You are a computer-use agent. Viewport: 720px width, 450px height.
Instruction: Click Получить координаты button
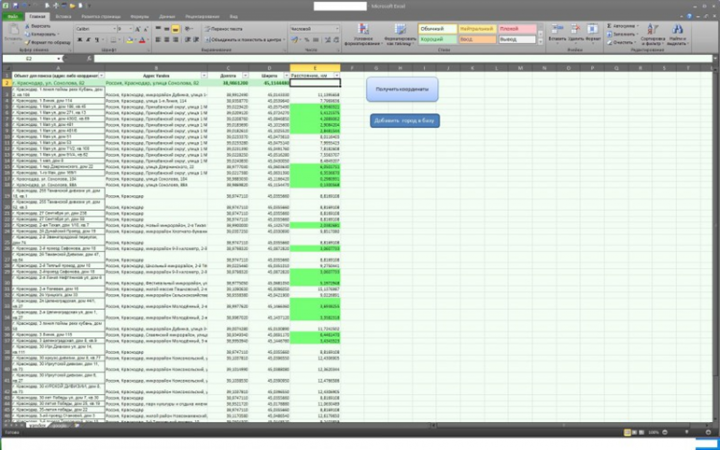click(x=402, y=89)
